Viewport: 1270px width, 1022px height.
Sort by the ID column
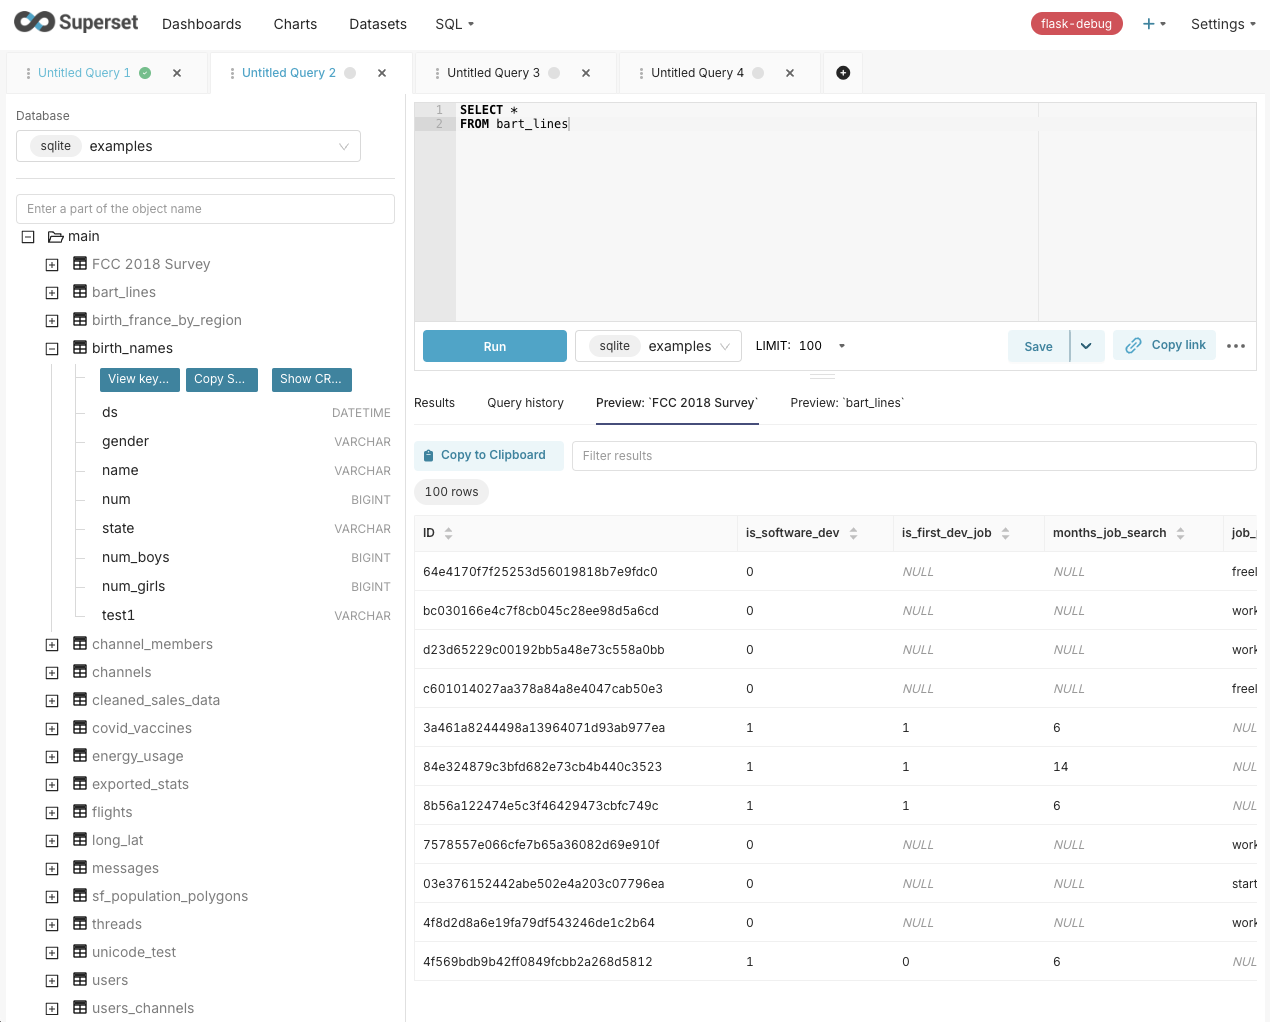coord(448,533)
